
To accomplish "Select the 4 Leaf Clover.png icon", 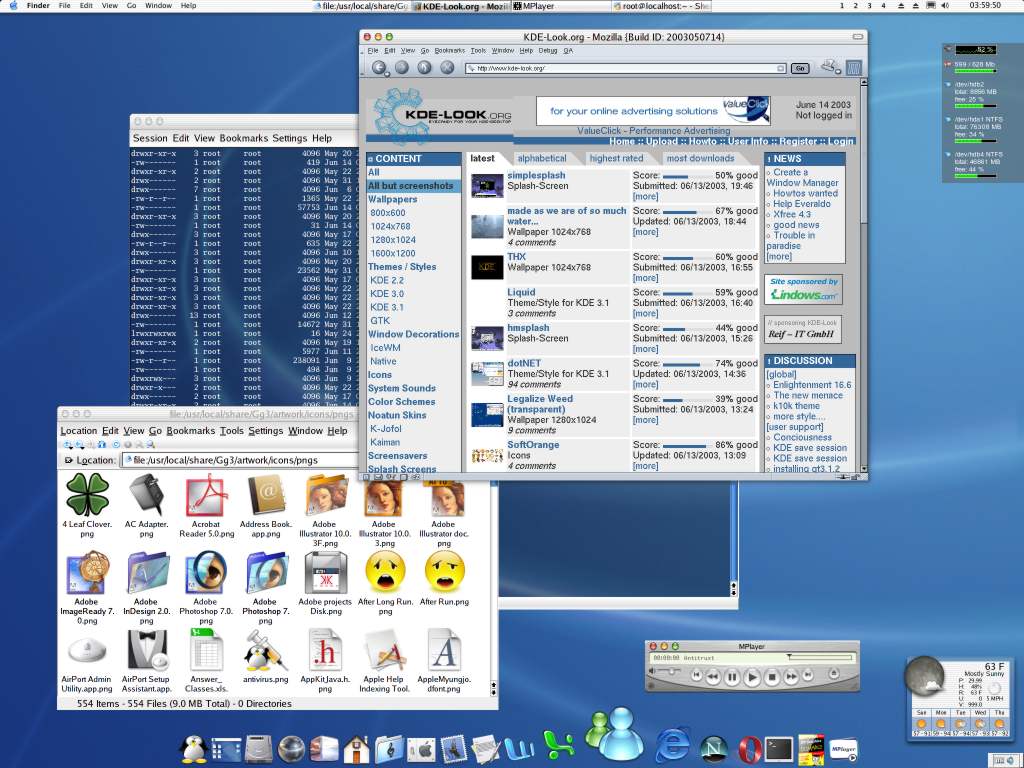I will (x=87, y=495).
